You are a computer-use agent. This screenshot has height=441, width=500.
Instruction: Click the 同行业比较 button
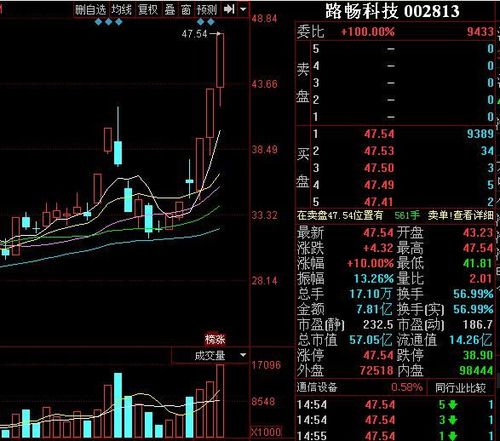tap(460, 388)
